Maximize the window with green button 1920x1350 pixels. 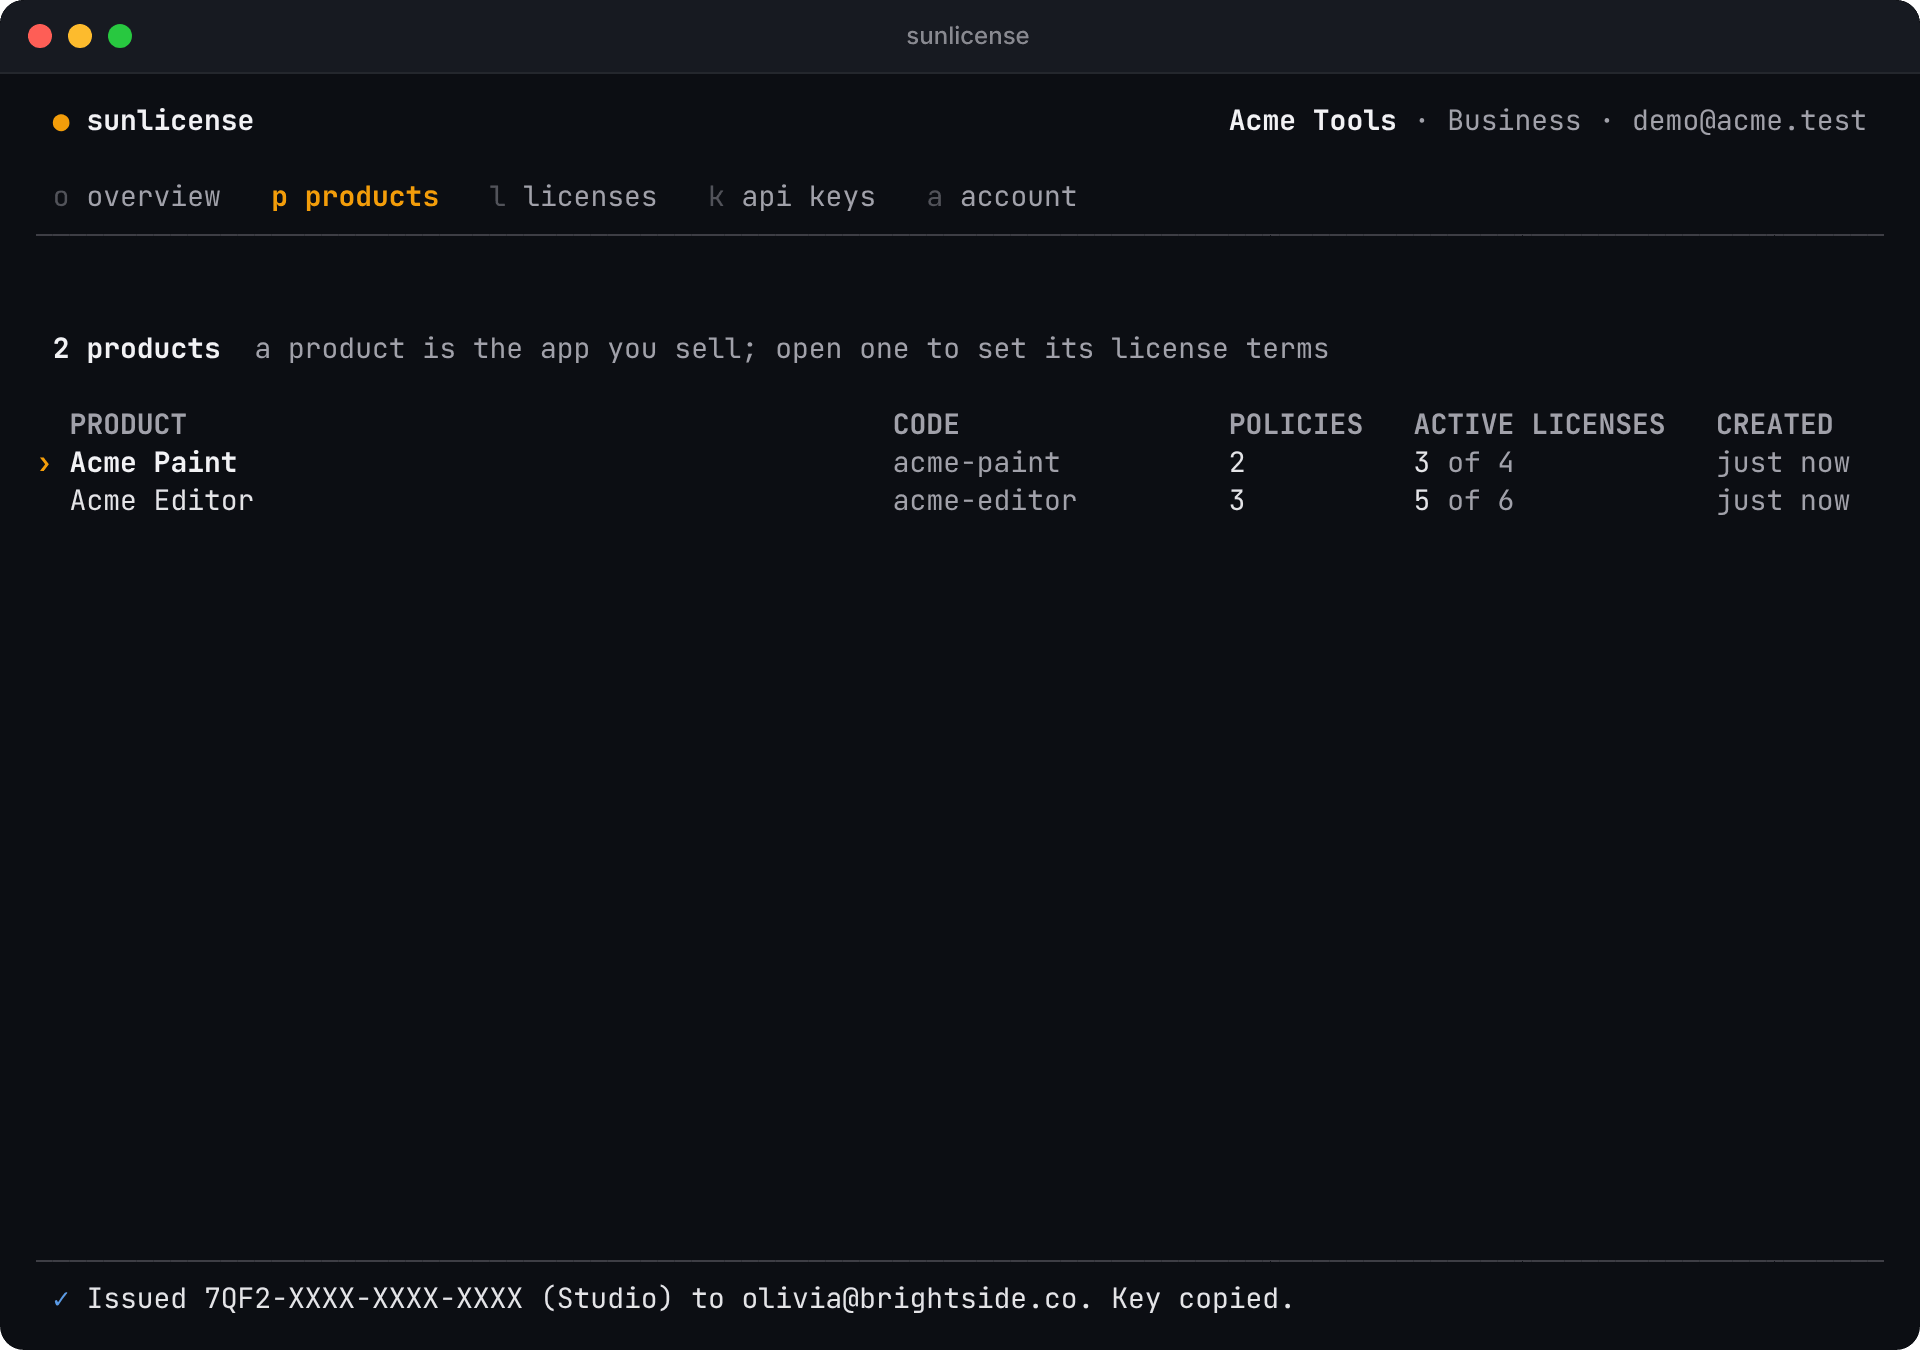click(120, 36)
